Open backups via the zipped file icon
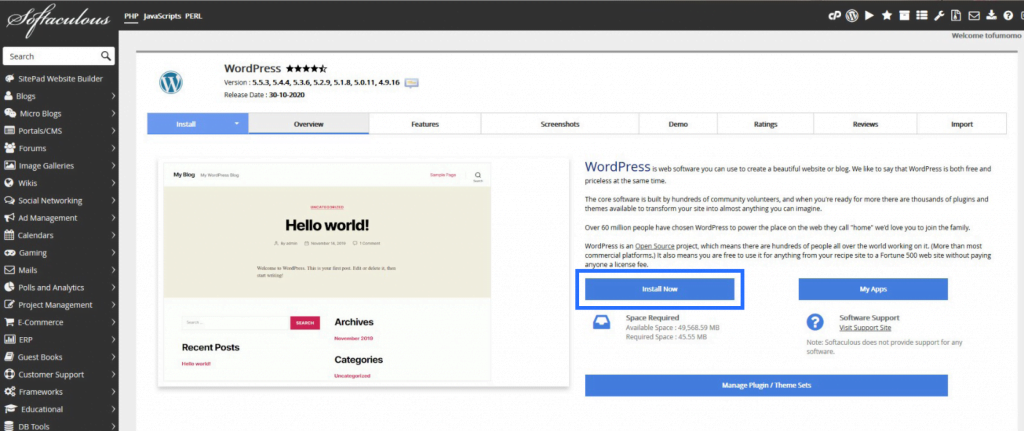1024x431 pixels. click(957, 16)
